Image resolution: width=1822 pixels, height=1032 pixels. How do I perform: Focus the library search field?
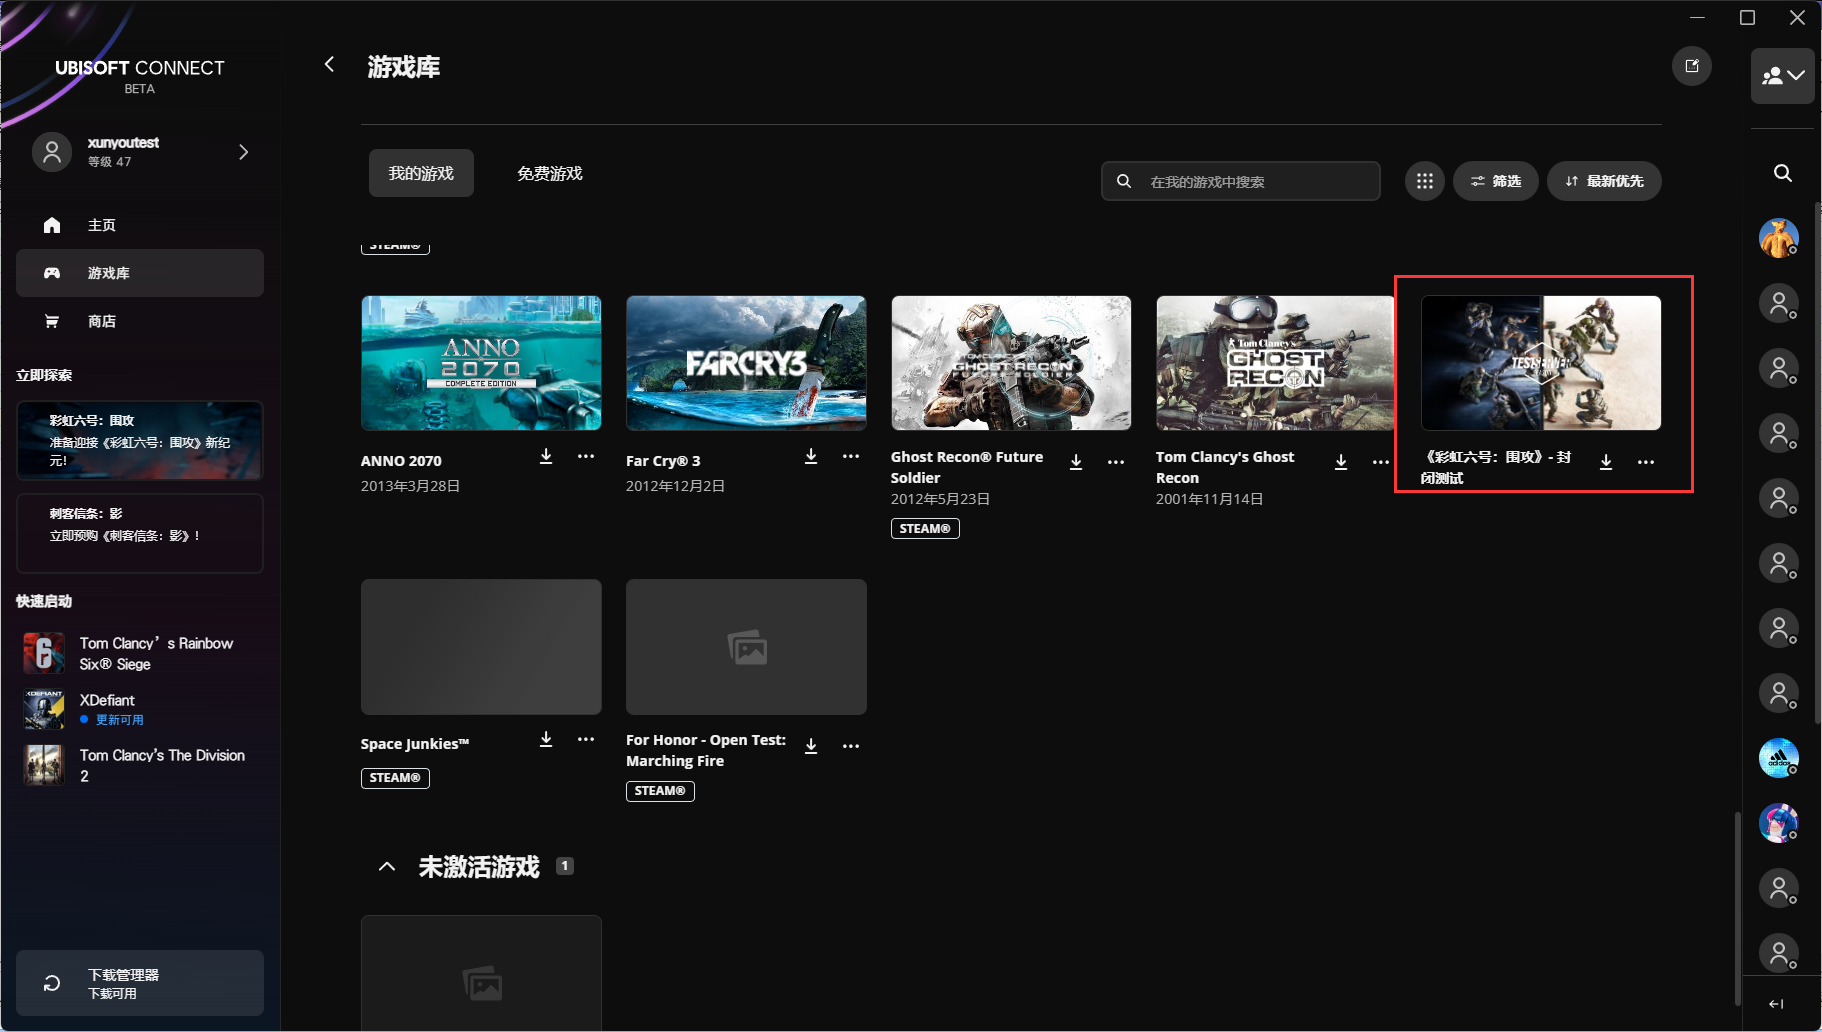point(1241,181)
